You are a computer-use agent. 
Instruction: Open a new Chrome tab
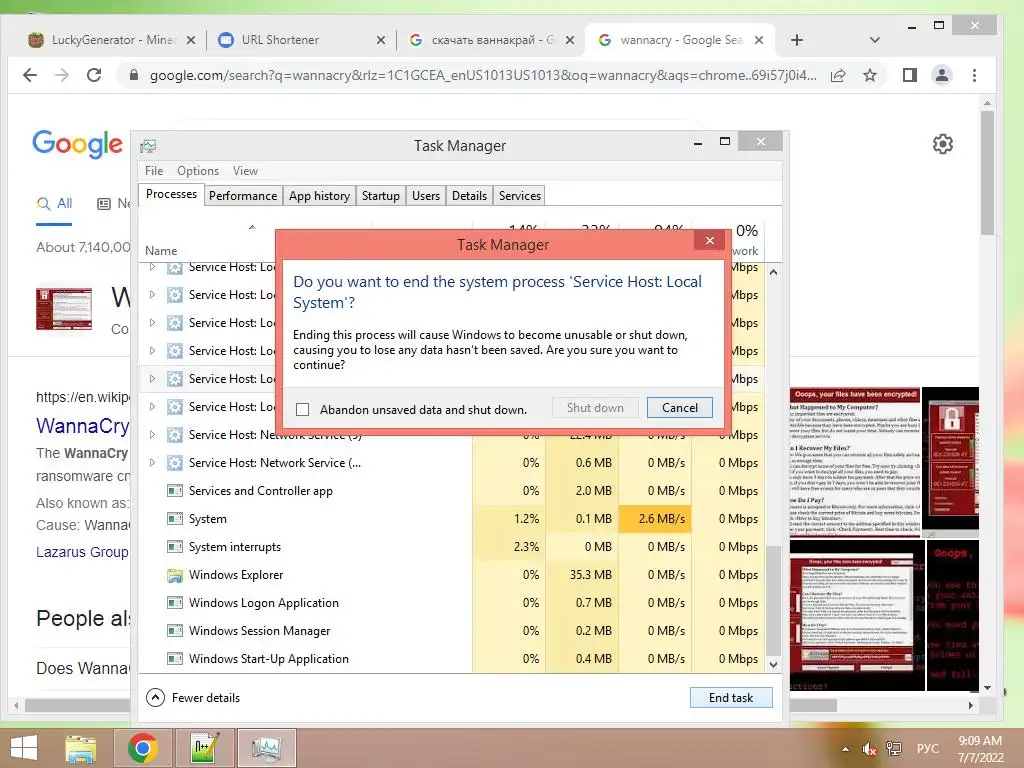point(797,40)
